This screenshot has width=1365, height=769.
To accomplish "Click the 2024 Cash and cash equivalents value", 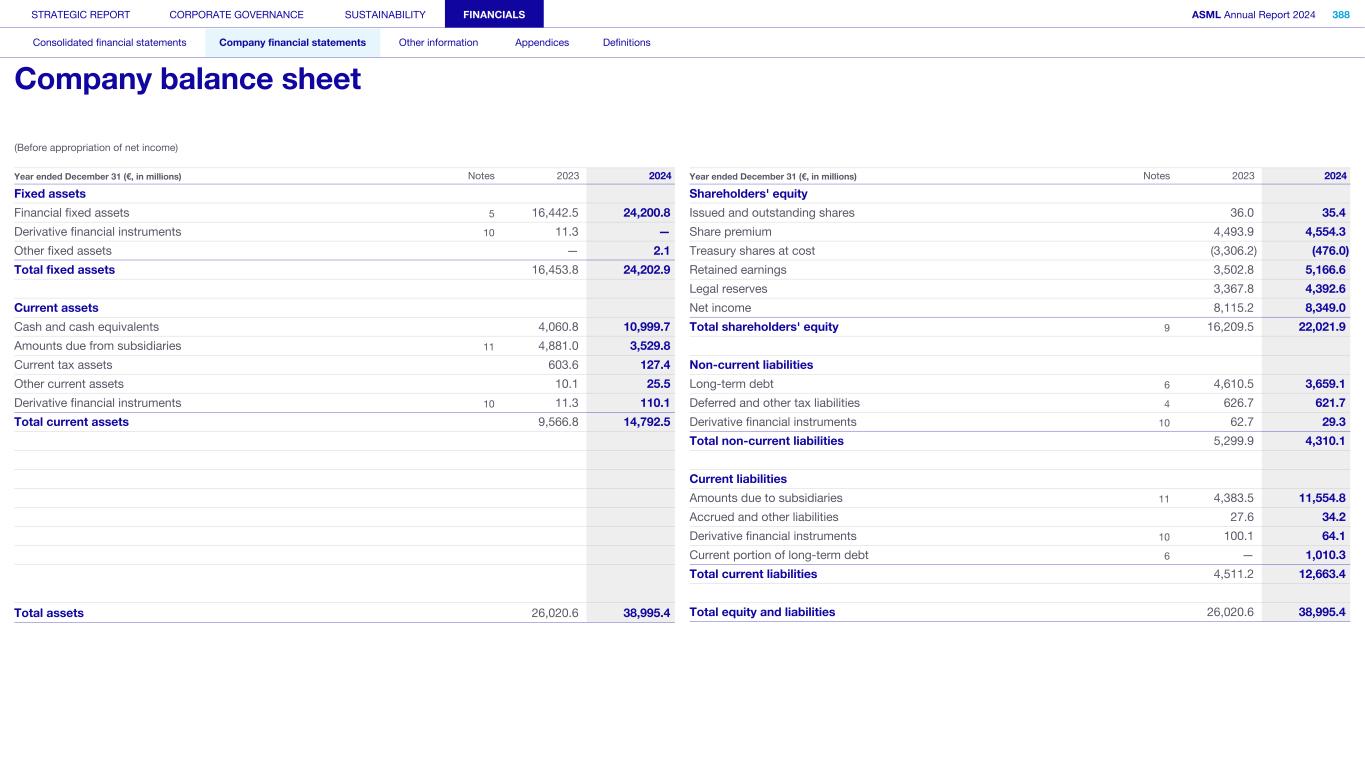I will click(645, 327).
